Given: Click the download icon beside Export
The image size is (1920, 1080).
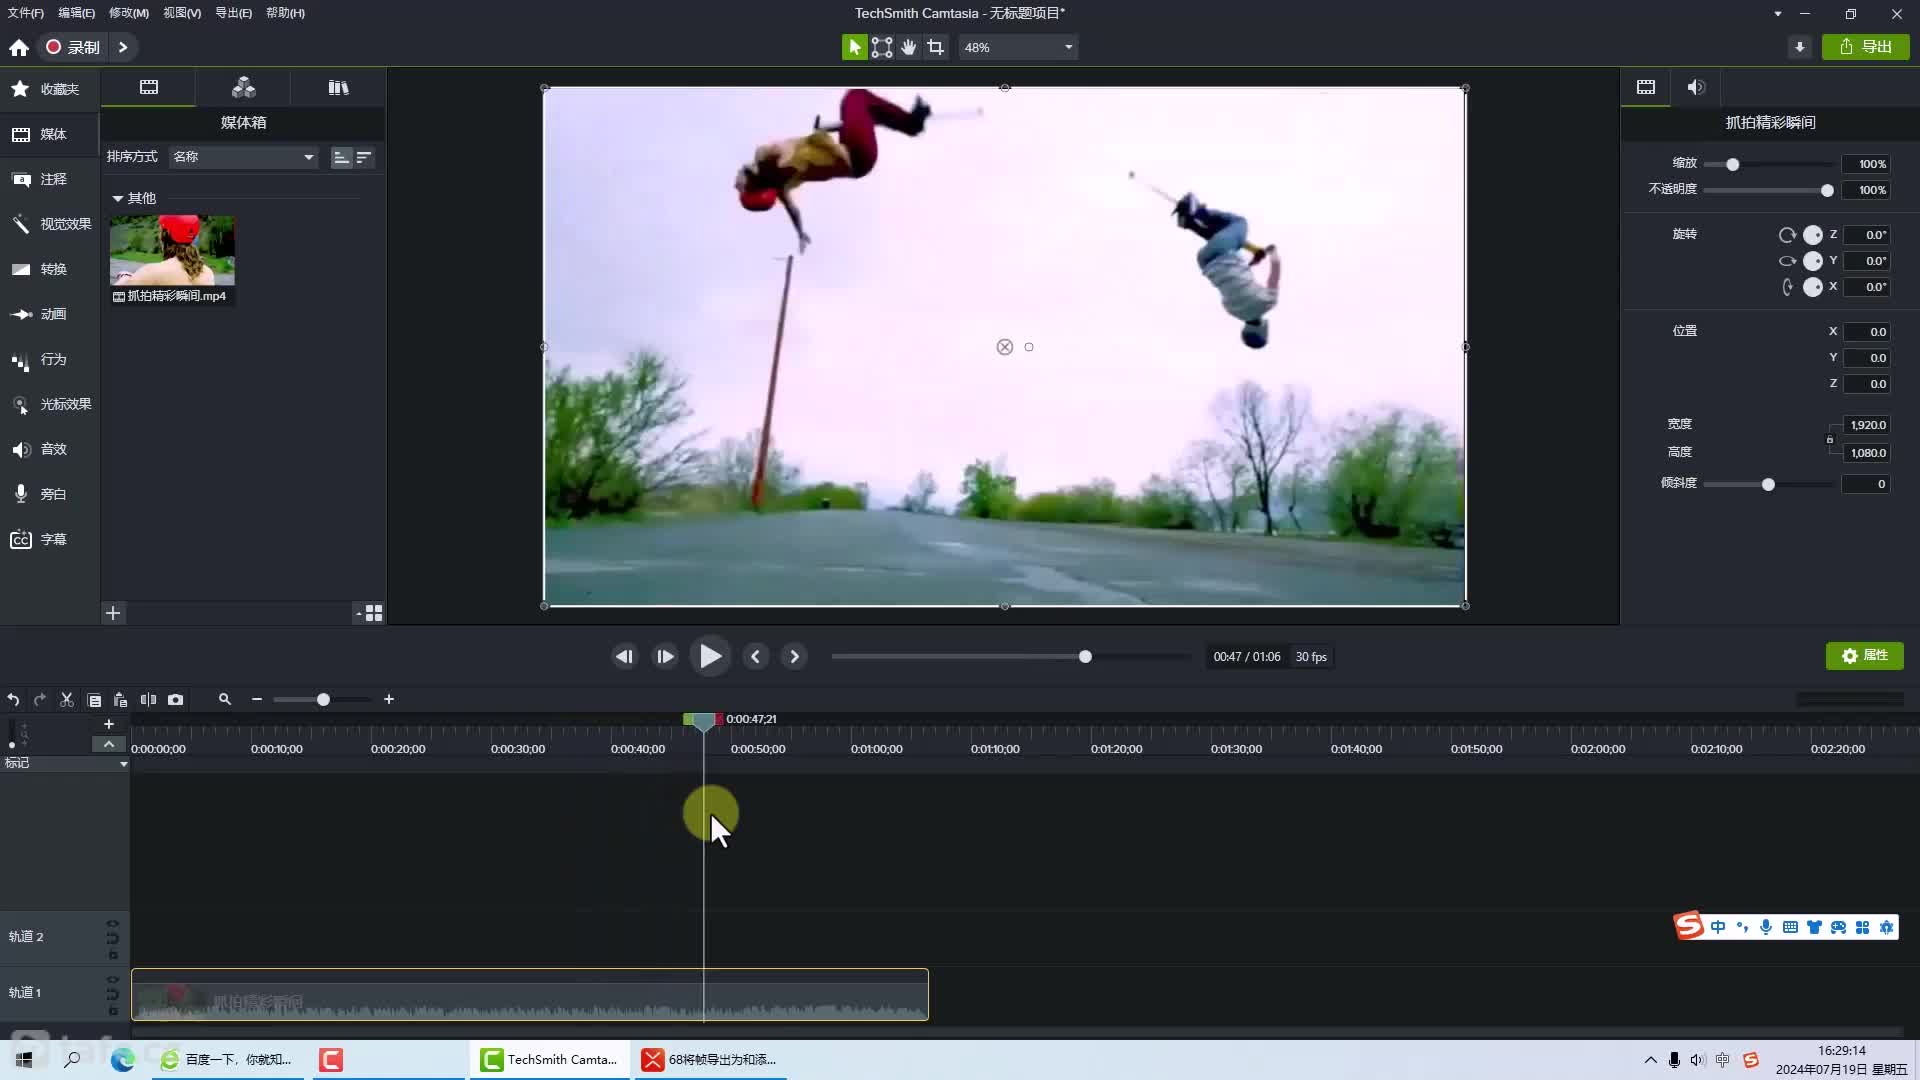Looking at the screenshot, I should (x=1800, y=47).
